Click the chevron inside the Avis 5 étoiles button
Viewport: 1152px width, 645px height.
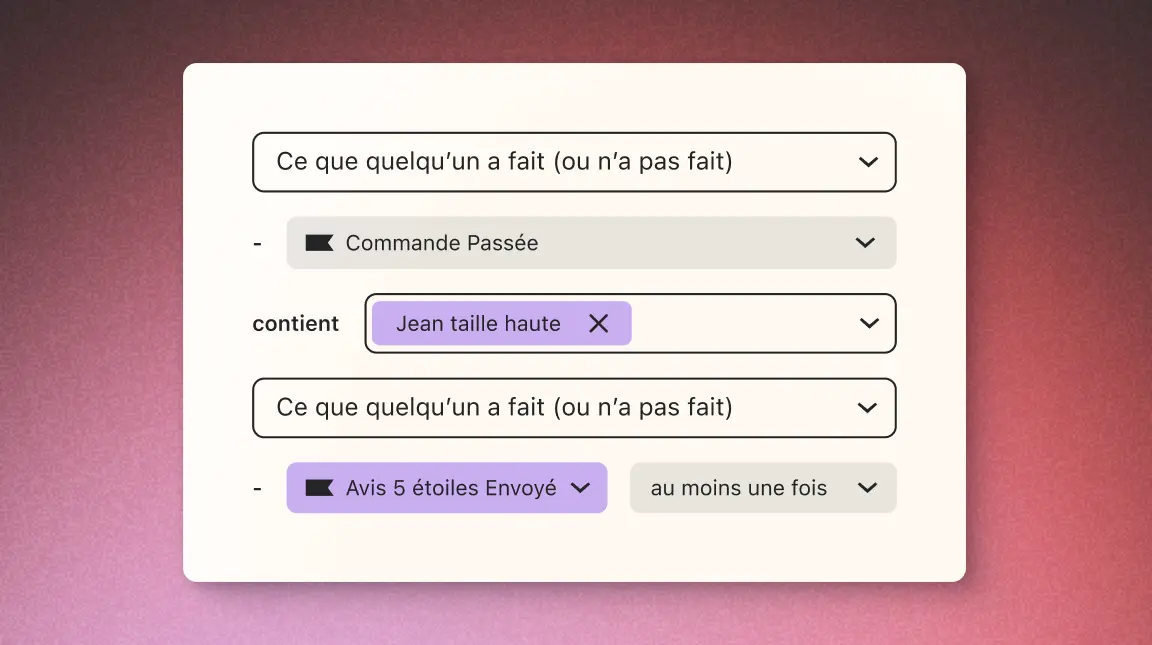(580, 488)
